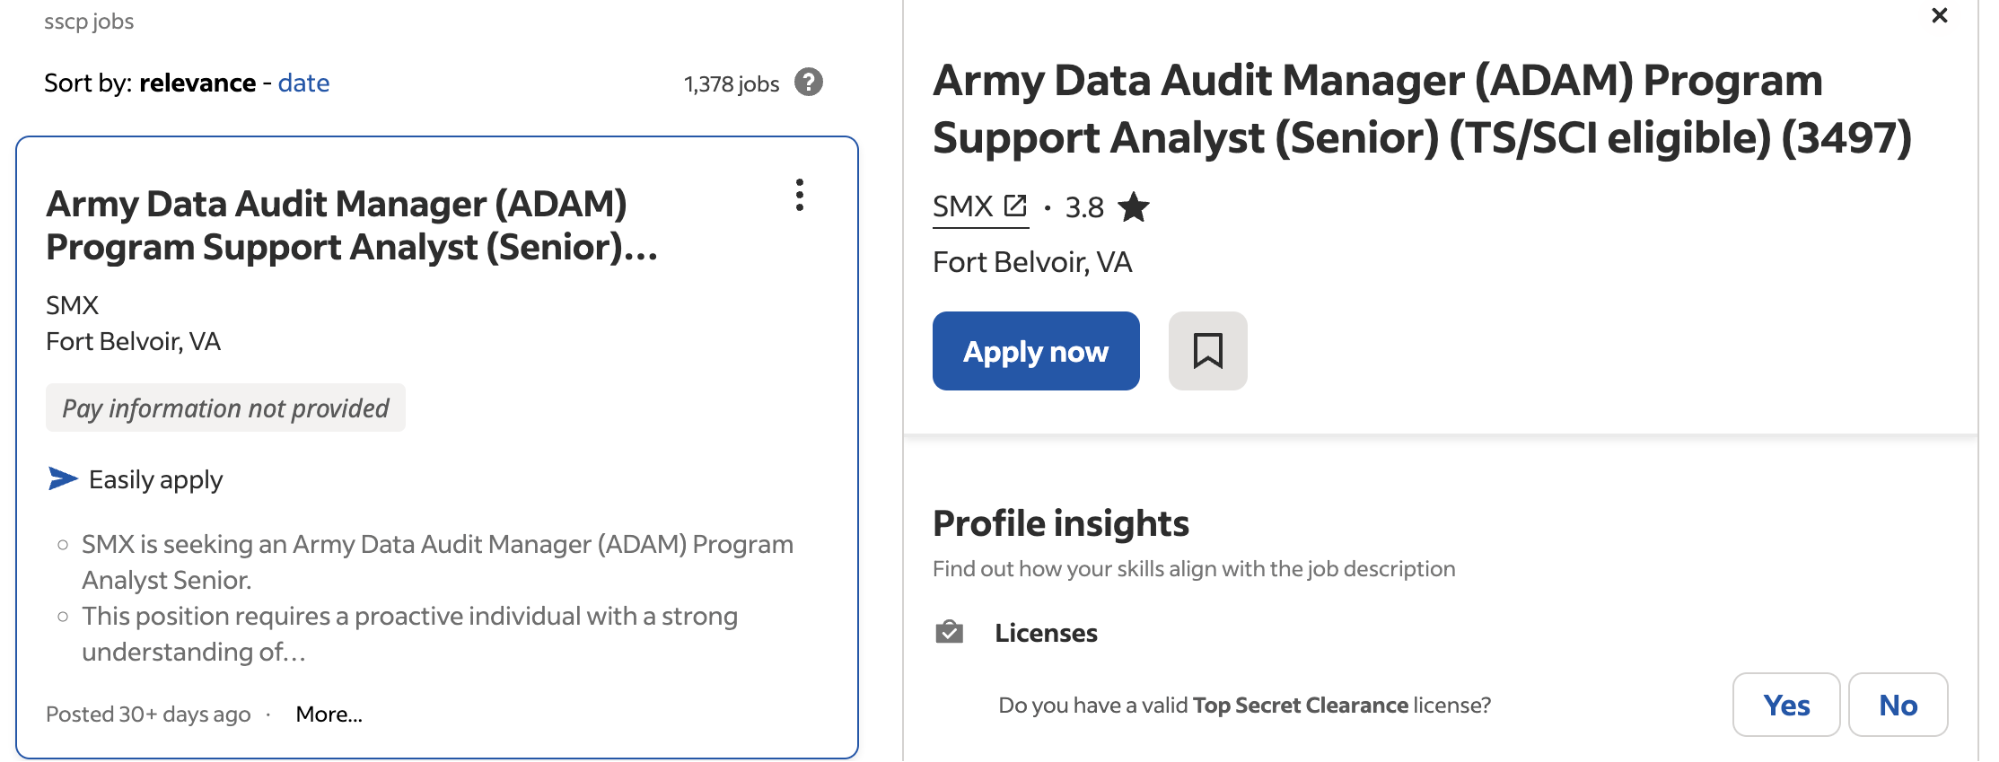
Task: Click 'This position requires a proactive' snippet
Action: 410,634
